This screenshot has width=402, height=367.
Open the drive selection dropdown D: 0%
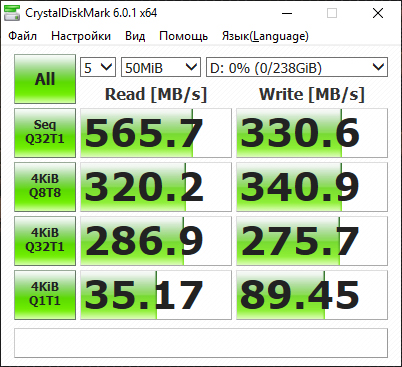297,68
